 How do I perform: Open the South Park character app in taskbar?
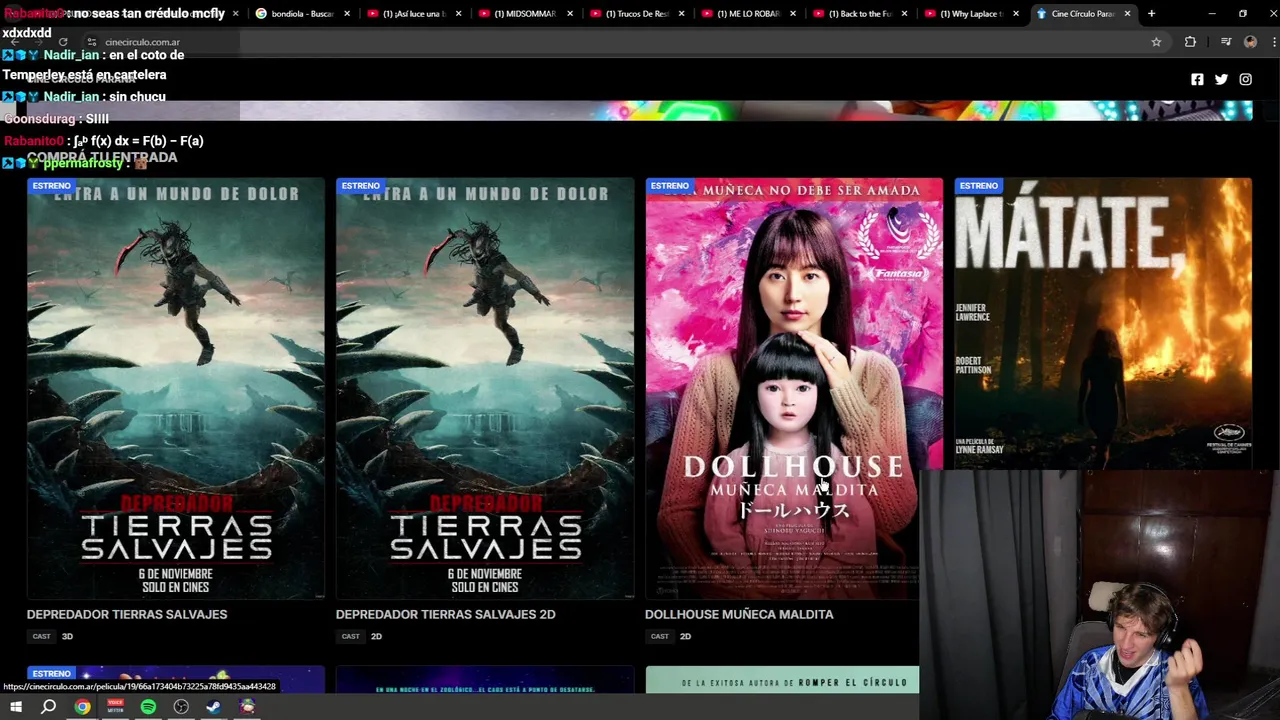(247, 707)
